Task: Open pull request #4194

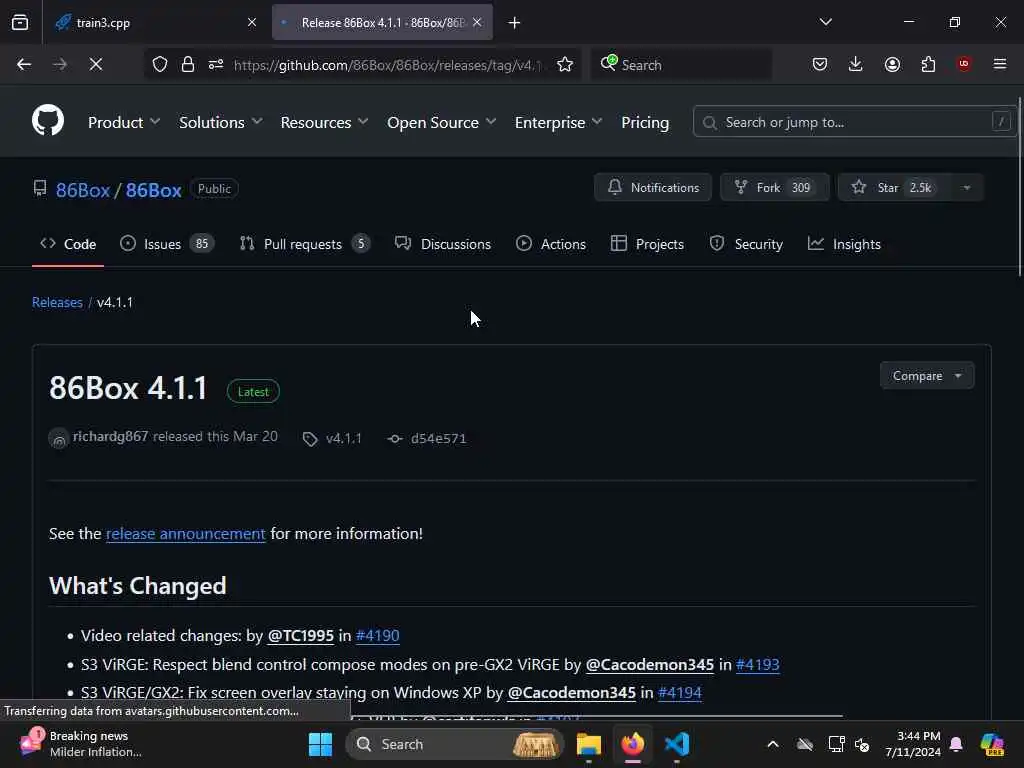Action: pos(680,692)
